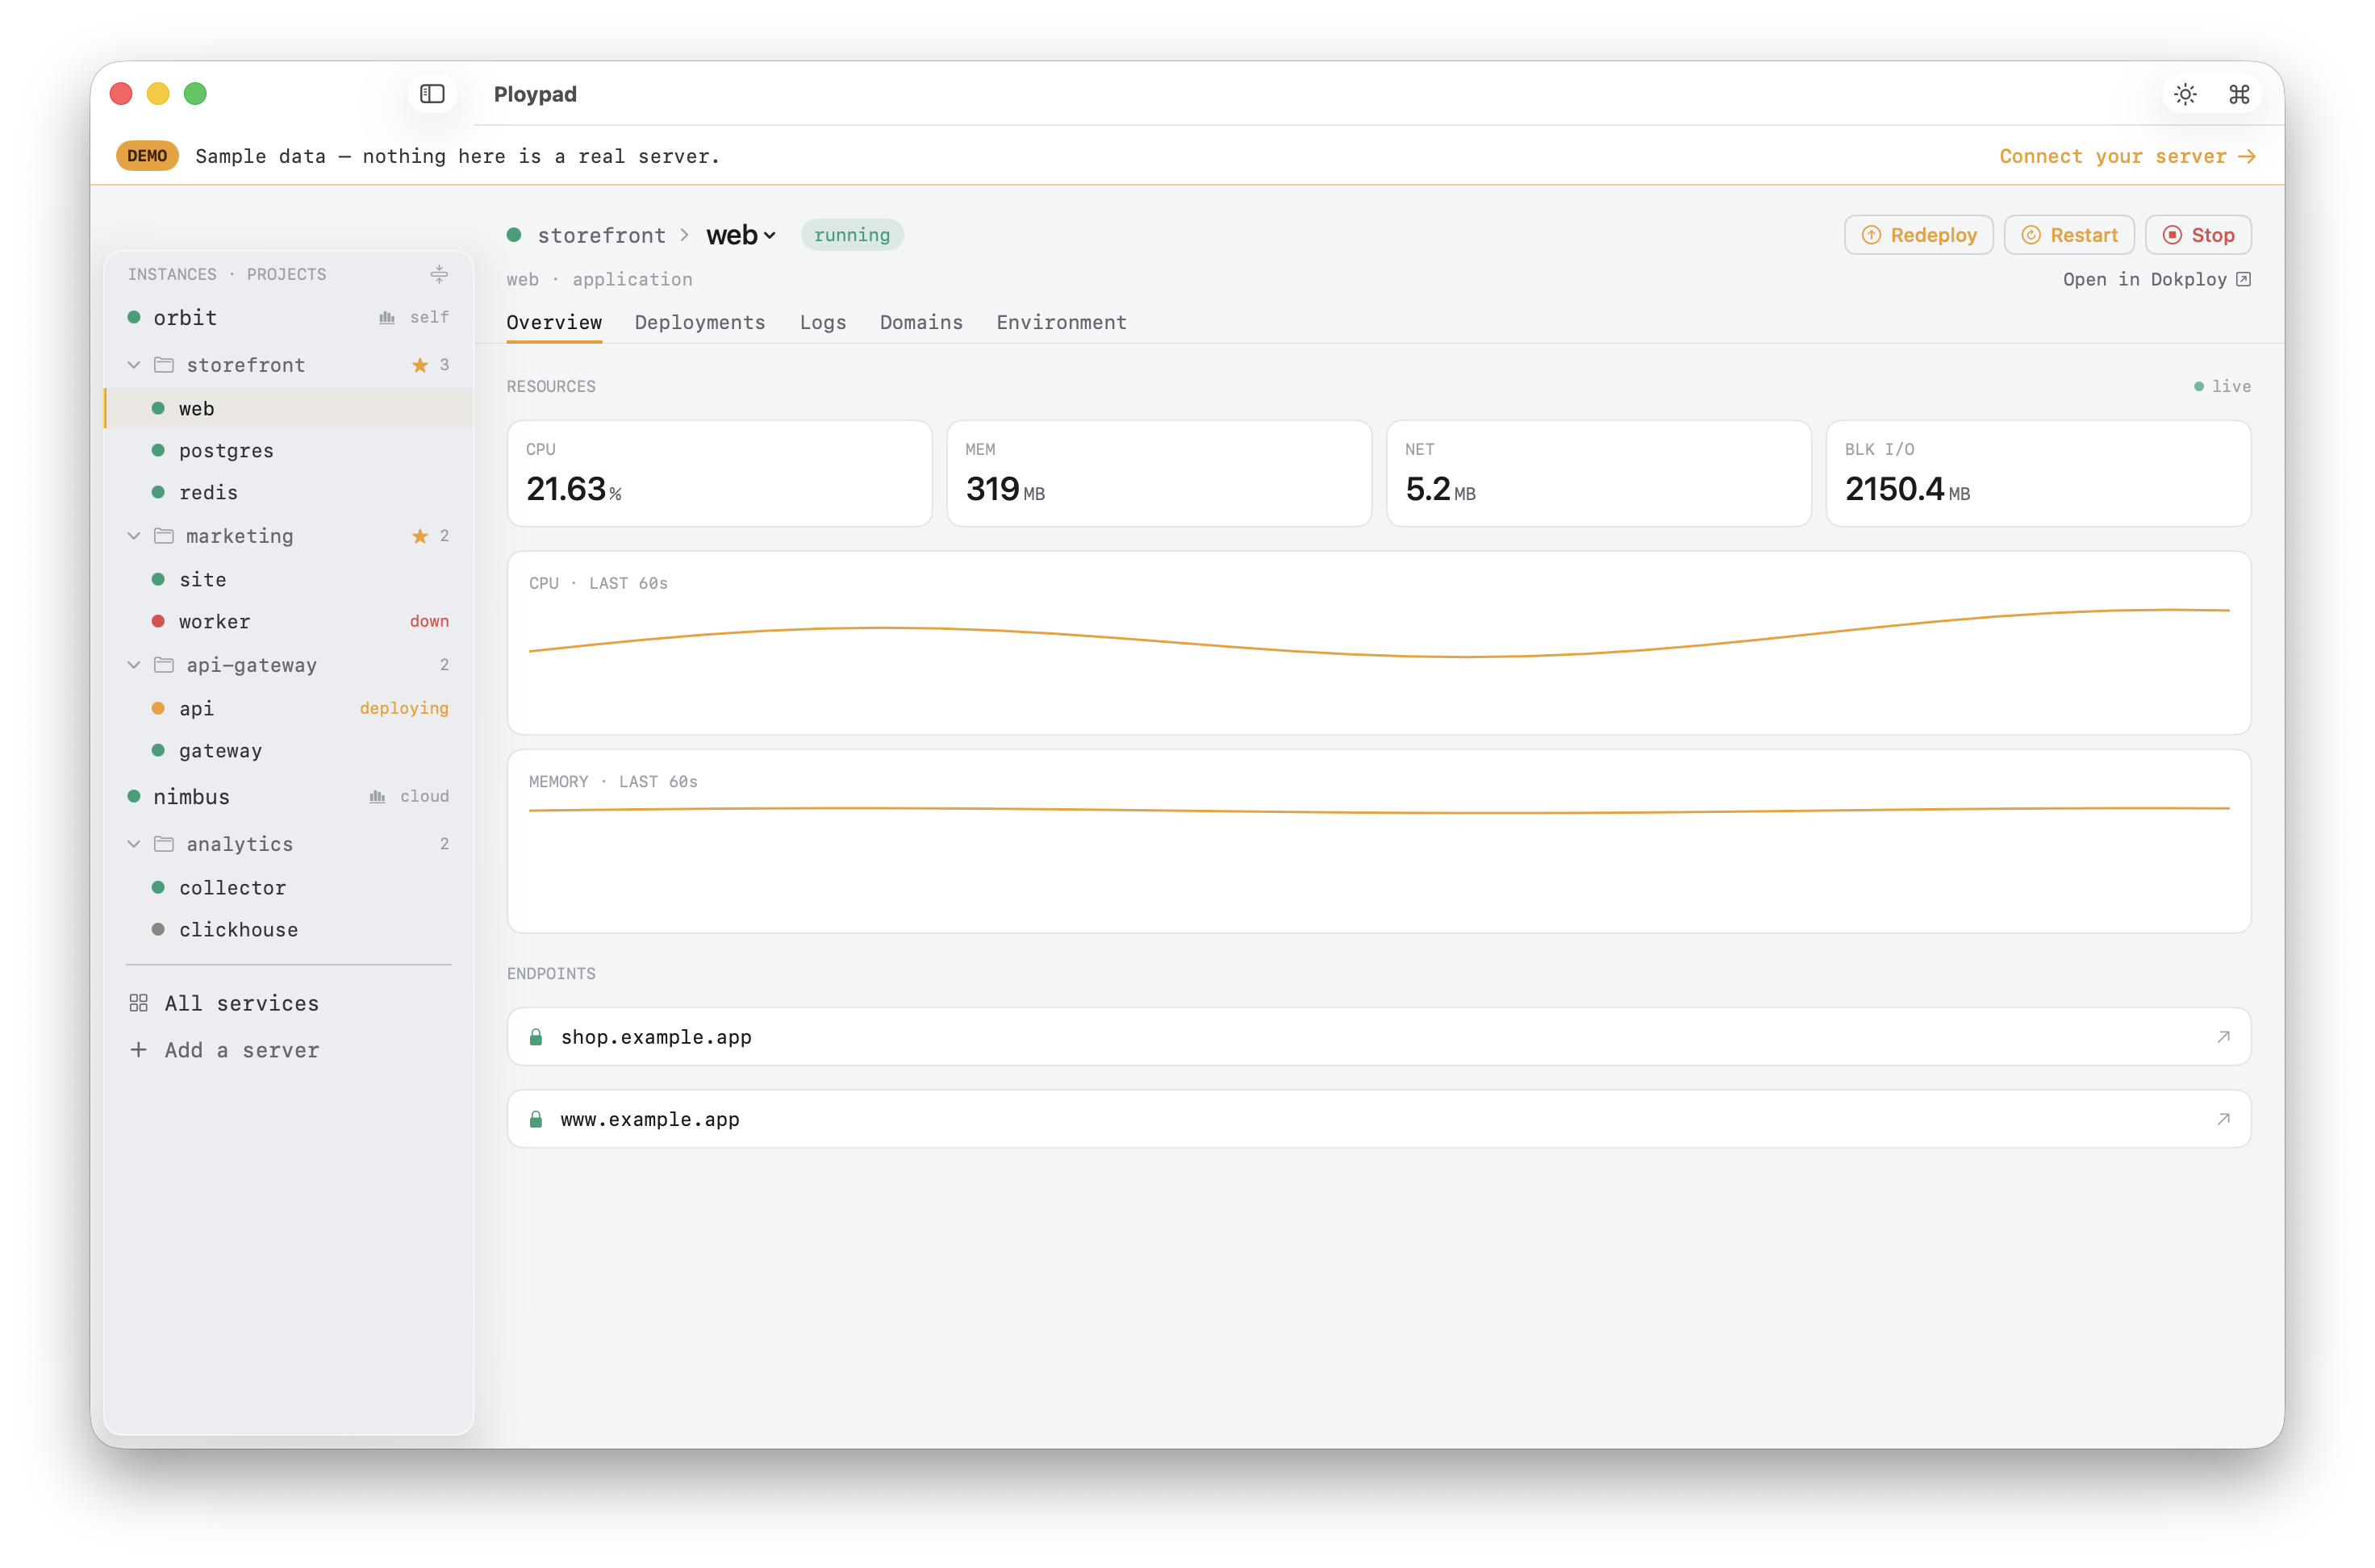Select the redis service
Image resolution: width=2375 pixels, height=1568 pixels.
coord(289,492)
